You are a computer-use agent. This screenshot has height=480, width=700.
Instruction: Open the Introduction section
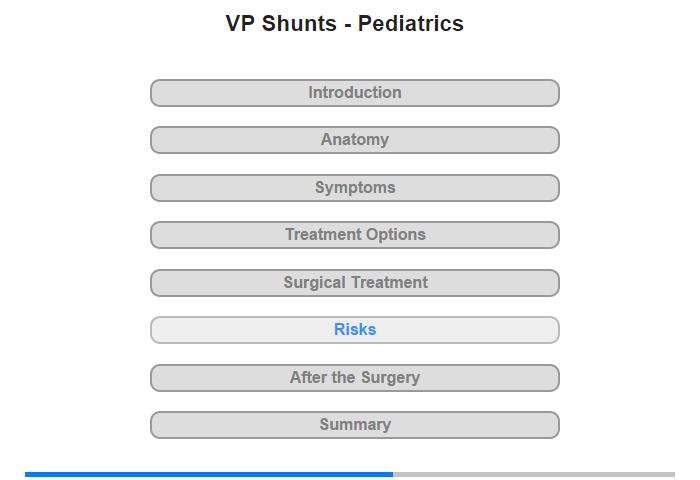point(354,93)
